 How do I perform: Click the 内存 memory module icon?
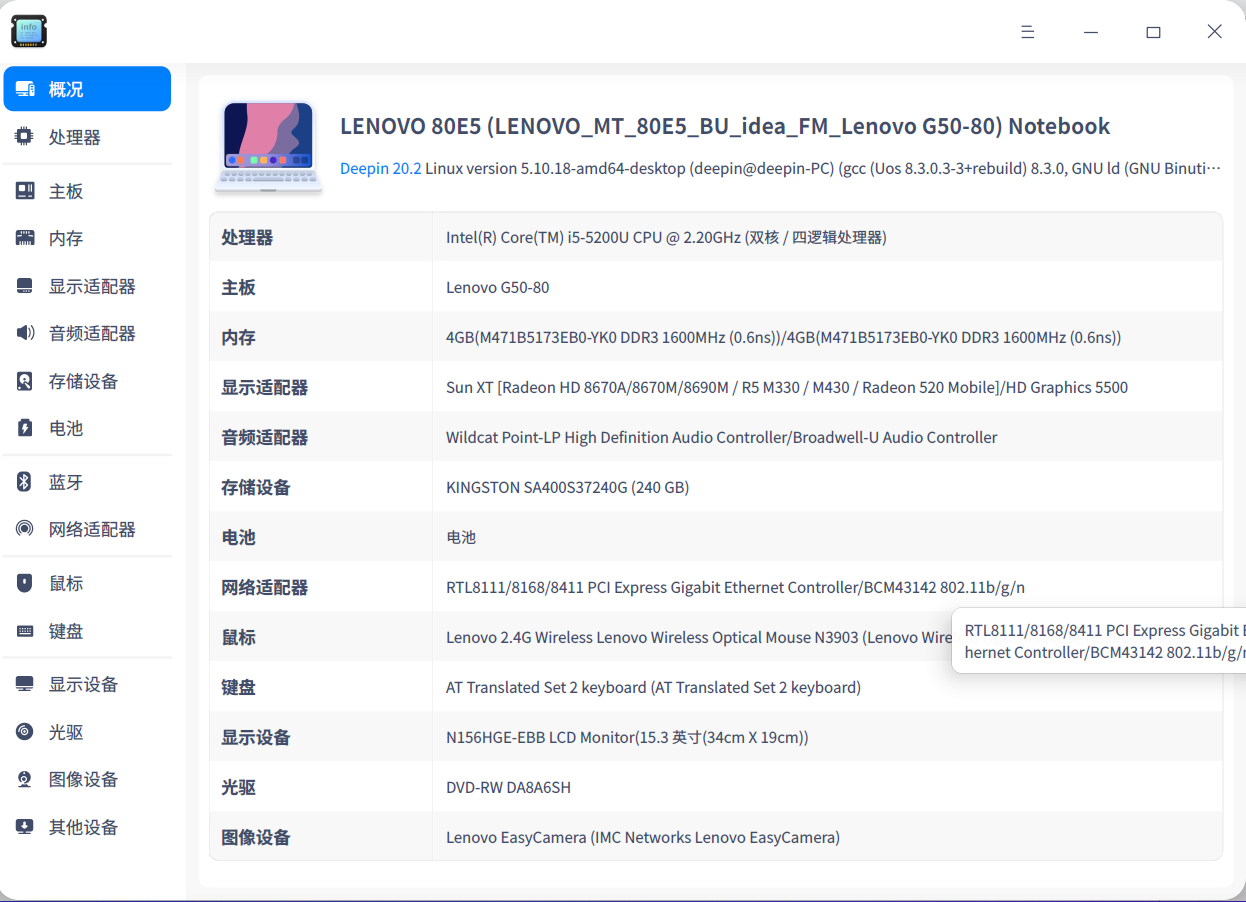[25, 238]
